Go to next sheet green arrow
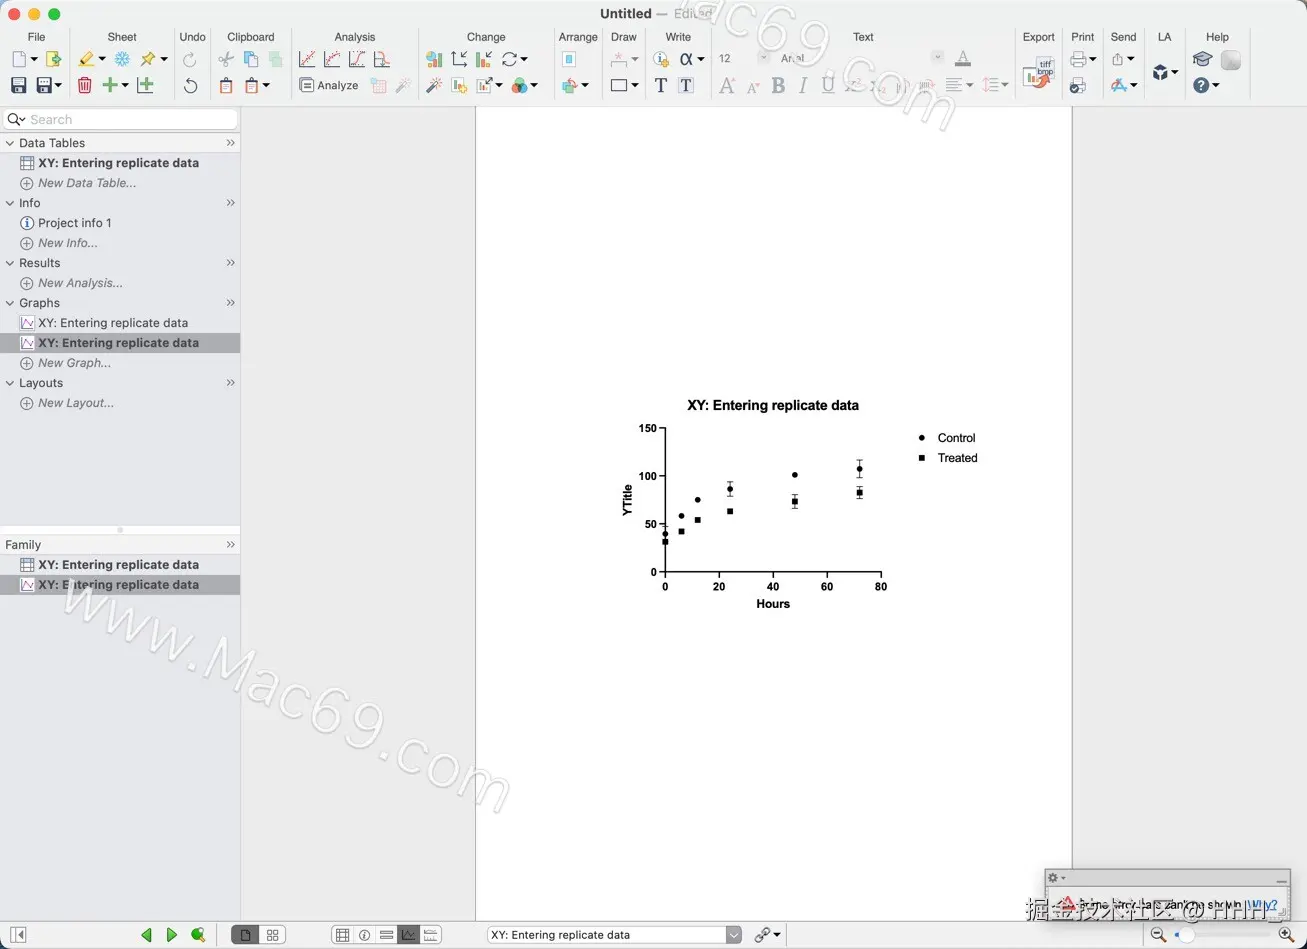1307x949 pixels. pyautogui.click(x=172, y=935)
